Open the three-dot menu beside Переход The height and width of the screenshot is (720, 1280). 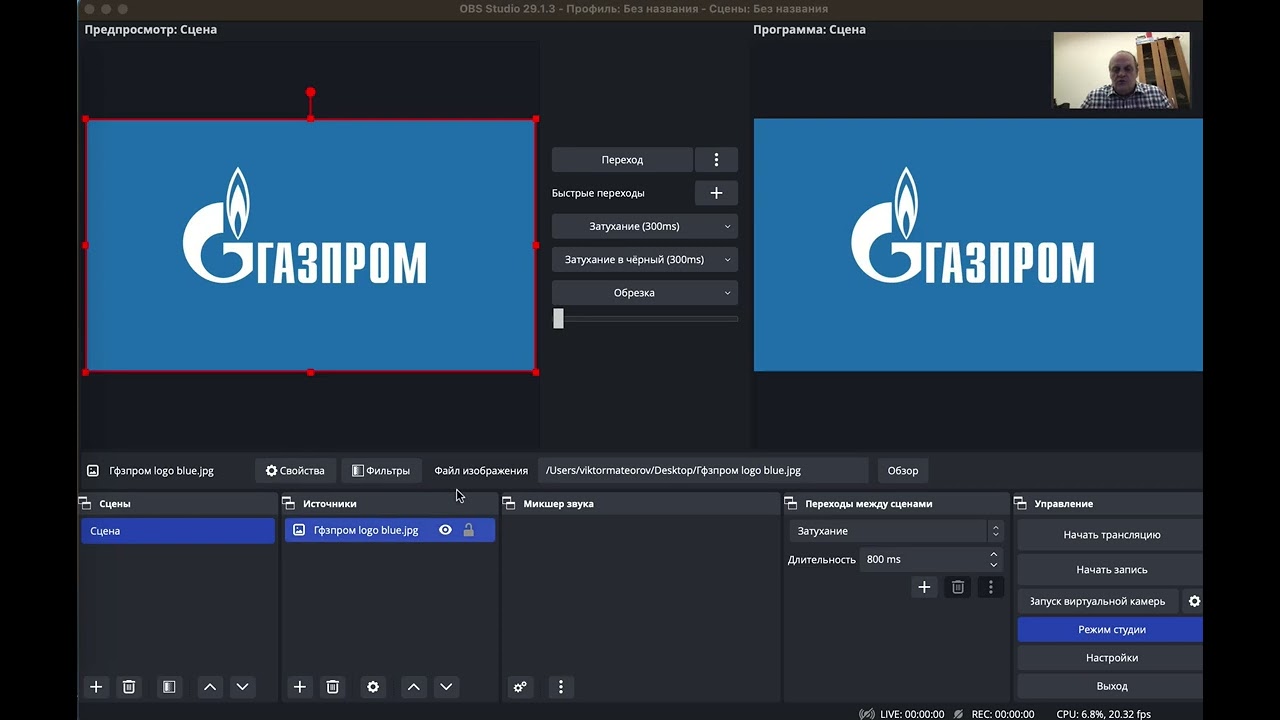pyautogui.click(x=716, y=160)
